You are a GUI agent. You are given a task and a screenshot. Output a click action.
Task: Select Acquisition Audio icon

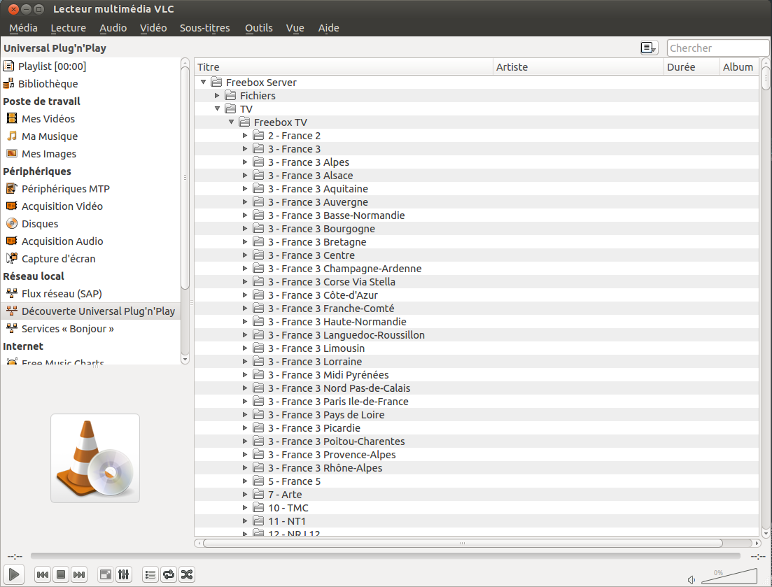pos(12,241)
